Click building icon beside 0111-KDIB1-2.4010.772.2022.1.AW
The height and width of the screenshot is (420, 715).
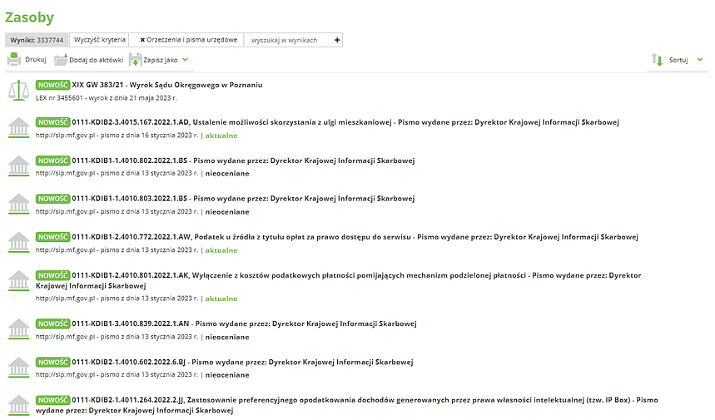[x=17, y=243]
